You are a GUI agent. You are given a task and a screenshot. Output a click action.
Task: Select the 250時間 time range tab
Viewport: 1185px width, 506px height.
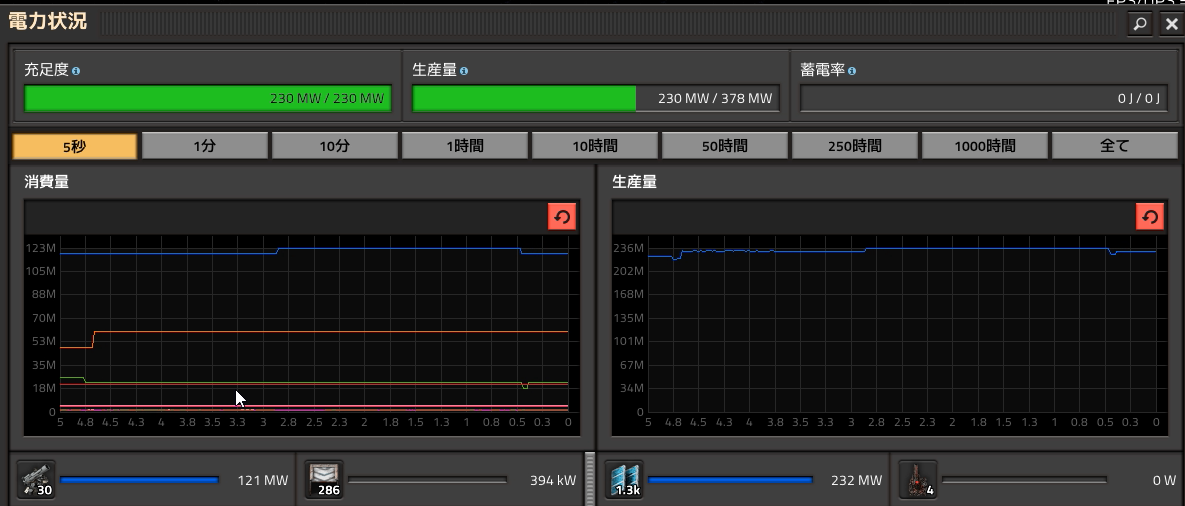855,147
